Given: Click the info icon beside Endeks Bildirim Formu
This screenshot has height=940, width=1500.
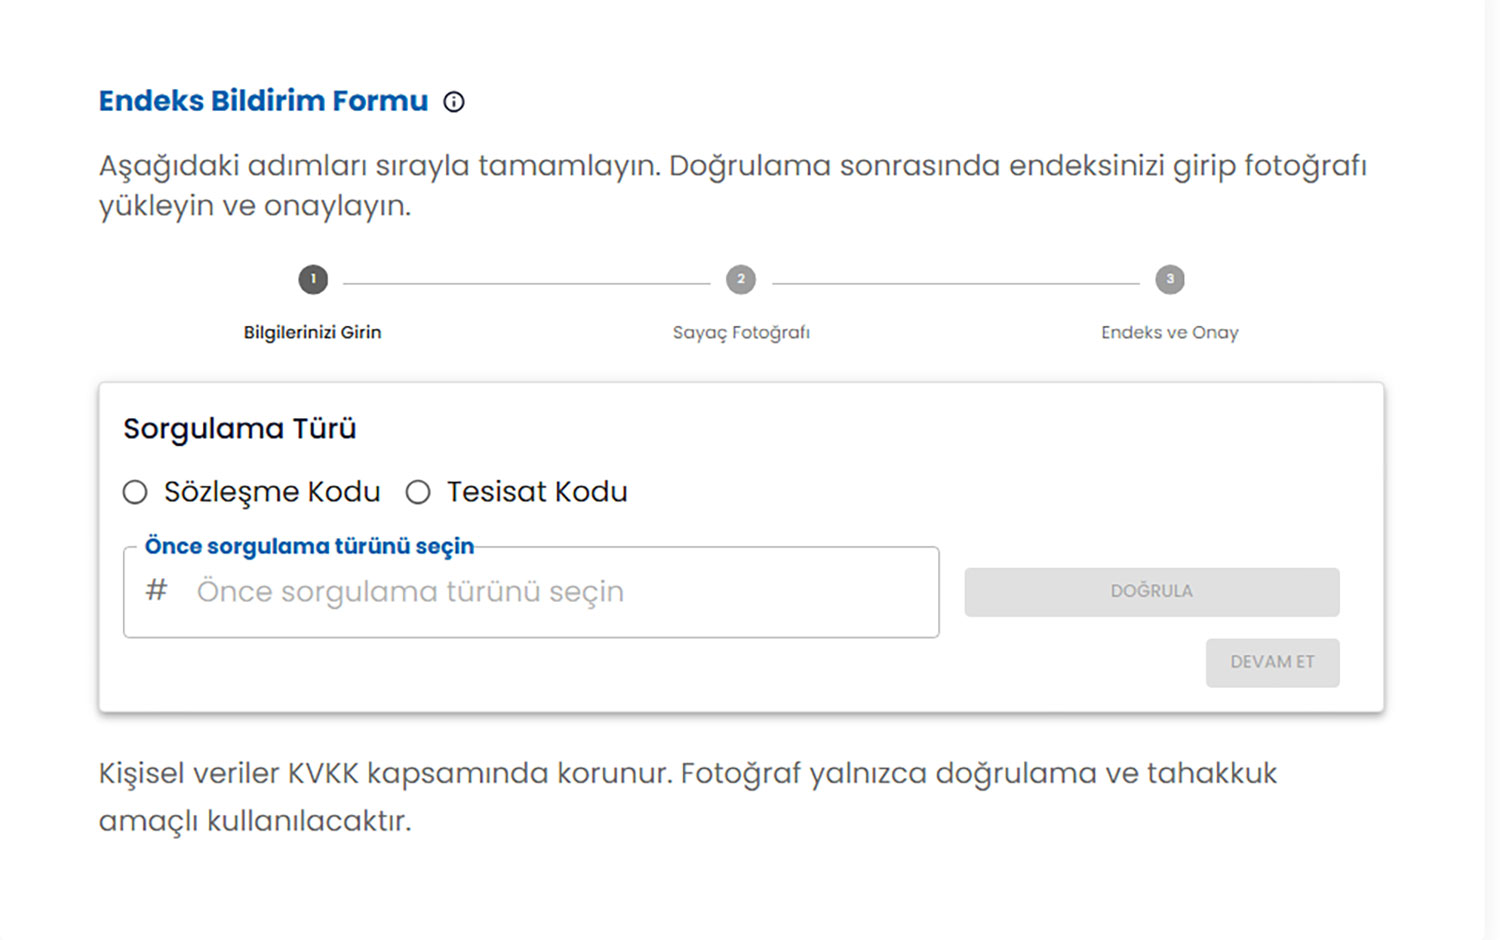Looking at the screenshot, I should (454, 102).
